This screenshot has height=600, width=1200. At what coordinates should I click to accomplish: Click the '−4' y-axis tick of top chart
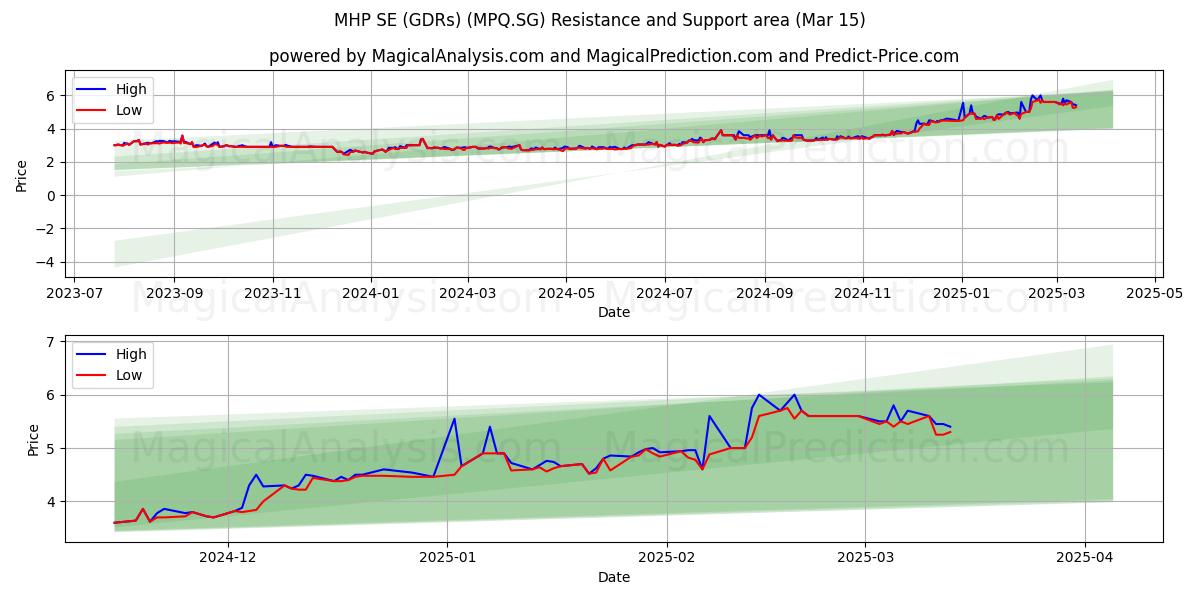coord(47,262)
